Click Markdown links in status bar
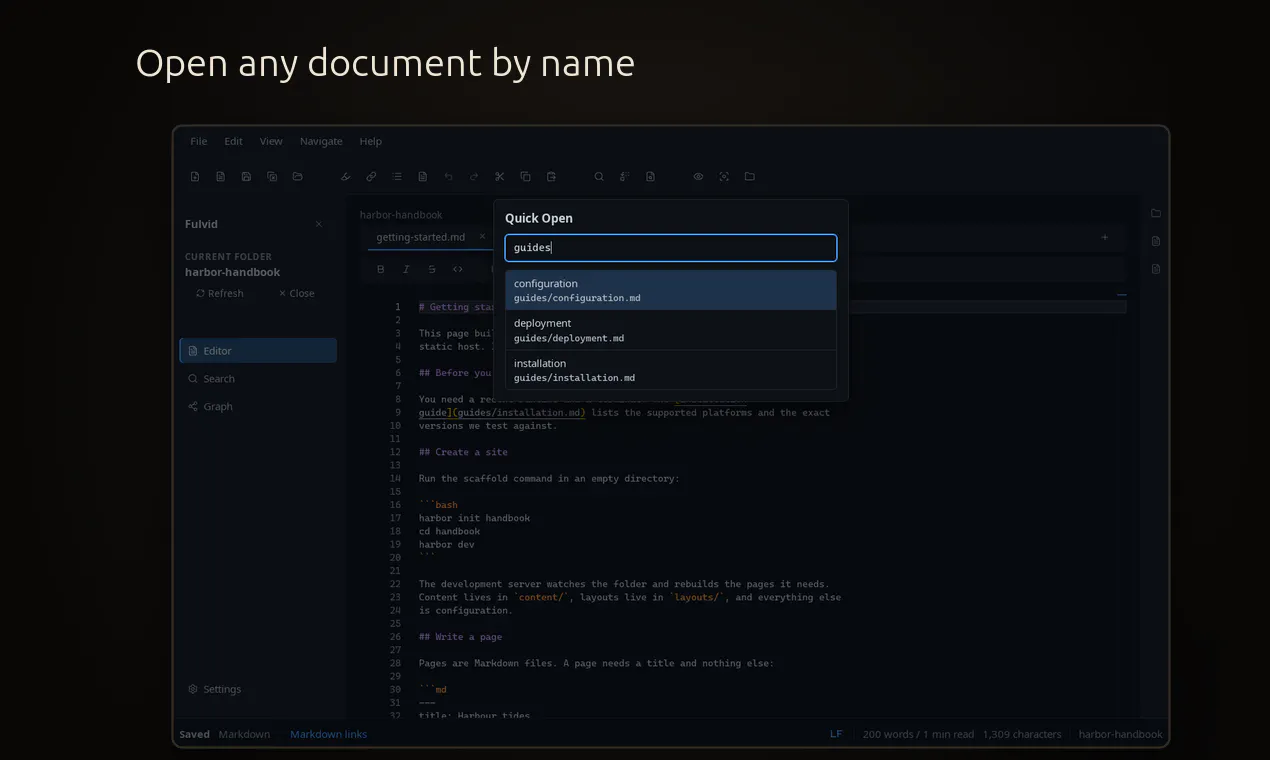Image resolution: width=1270 pixels, height=760 pixels. point(328,734)
